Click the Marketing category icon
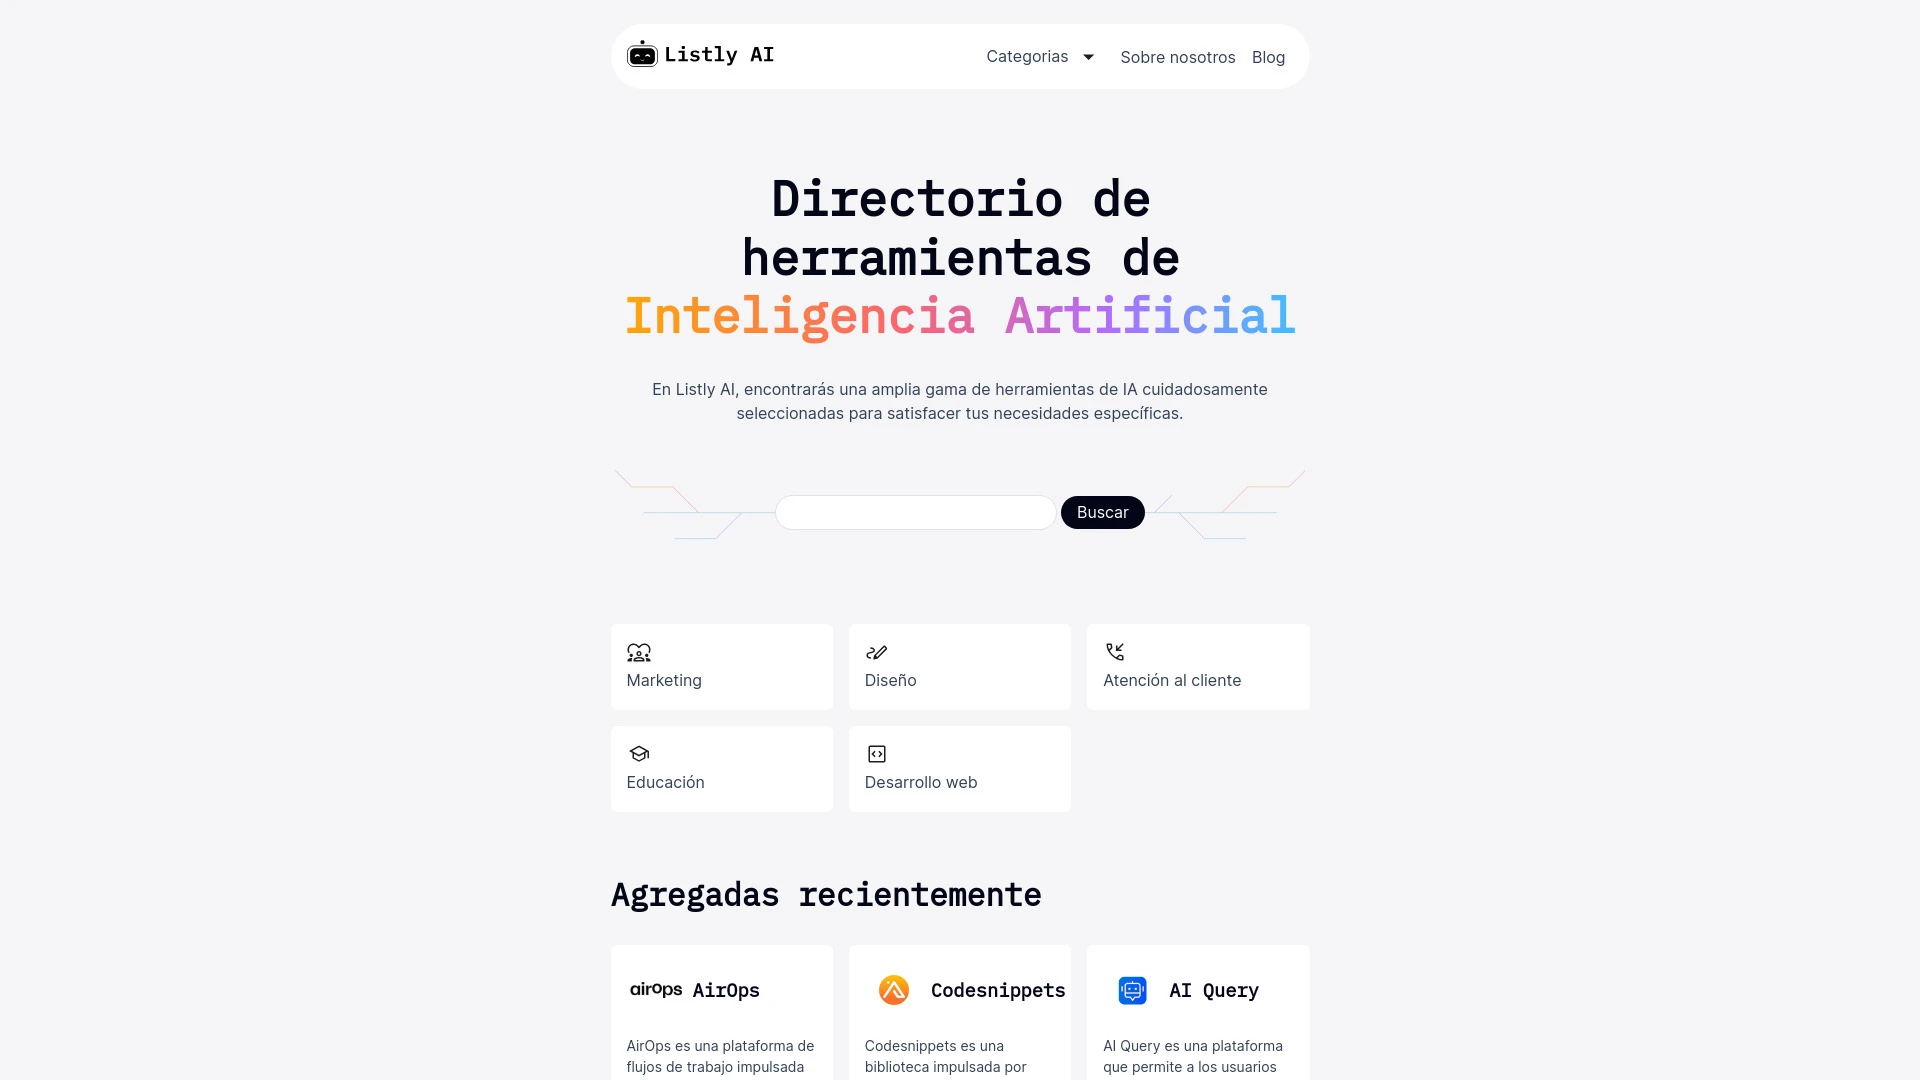Viewport: 1920px width, 1080px height. tap(638, 651)
